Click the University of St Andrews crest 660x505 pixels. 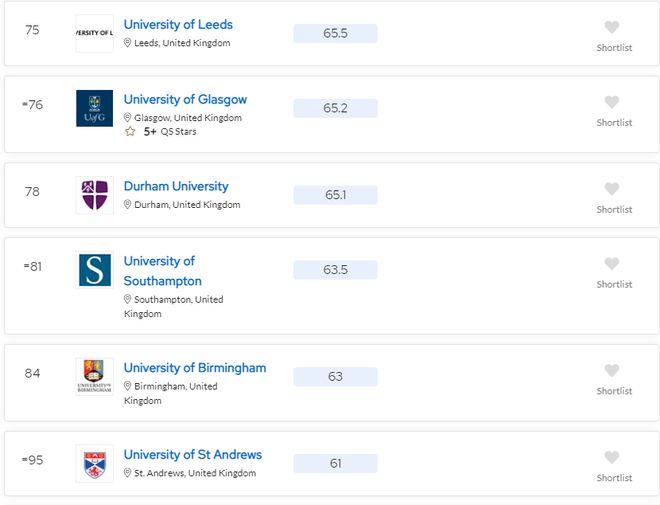pyautogui.click(x=94, y=463)
